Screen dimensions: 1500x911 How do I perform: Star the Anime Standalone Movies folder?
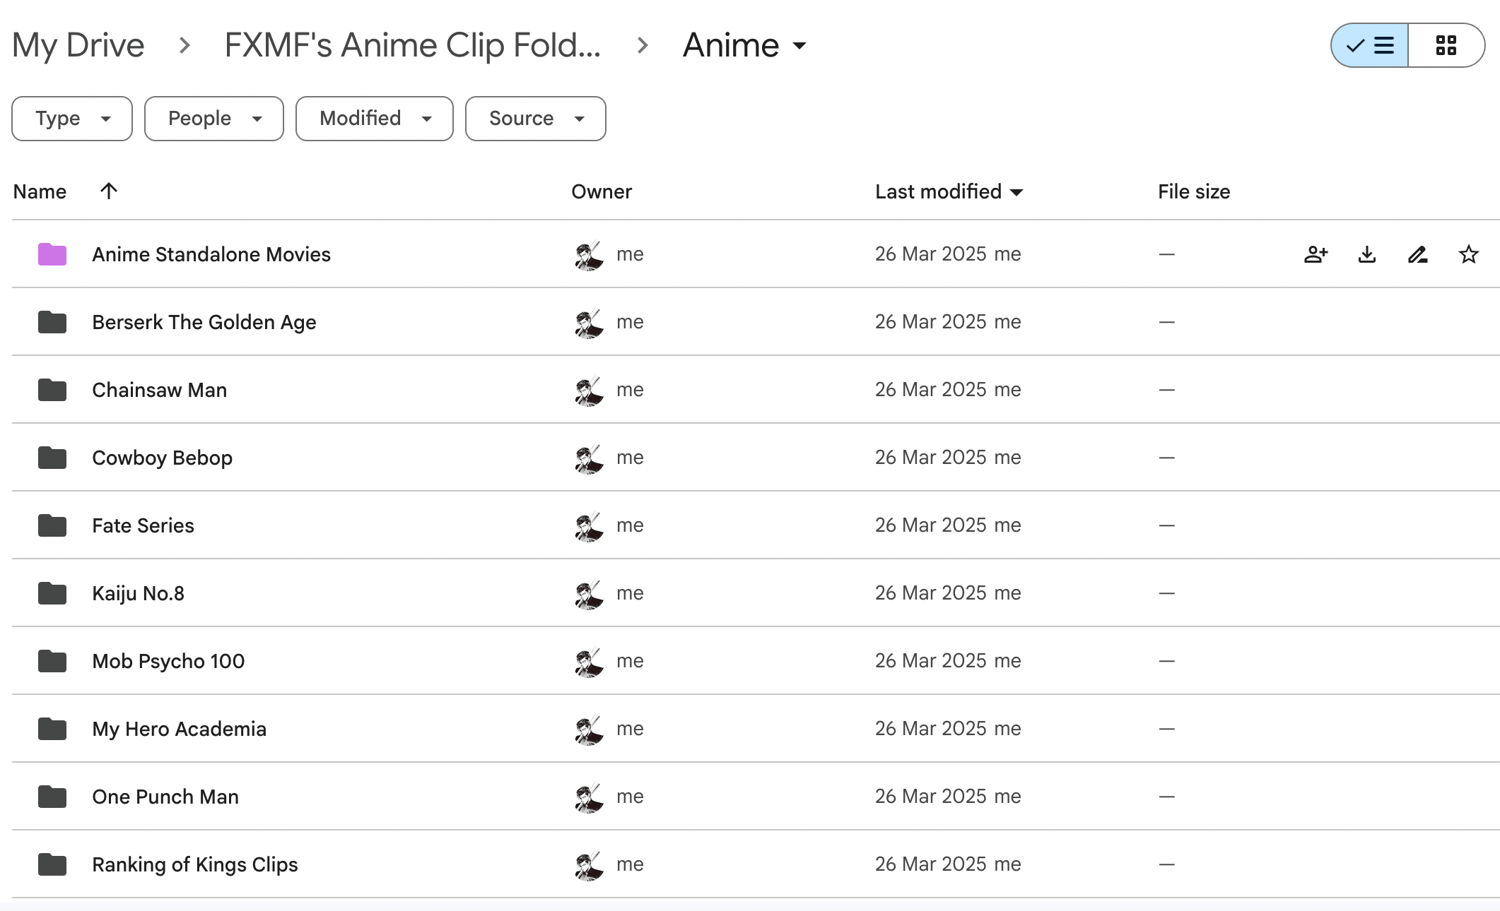tap(1468, 254)
